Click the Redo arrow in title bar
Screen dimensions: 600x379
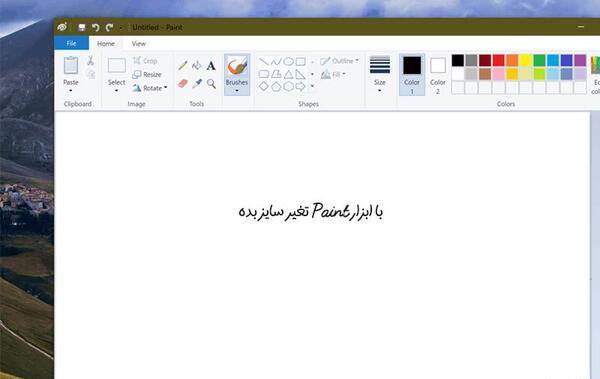[109, 27]
